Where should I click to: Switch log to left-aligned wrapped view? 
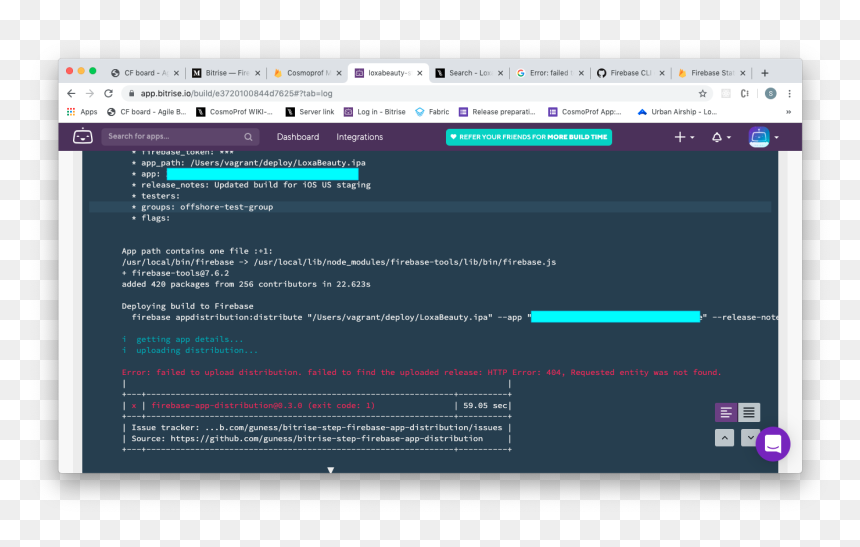click(x=726, y=412)
